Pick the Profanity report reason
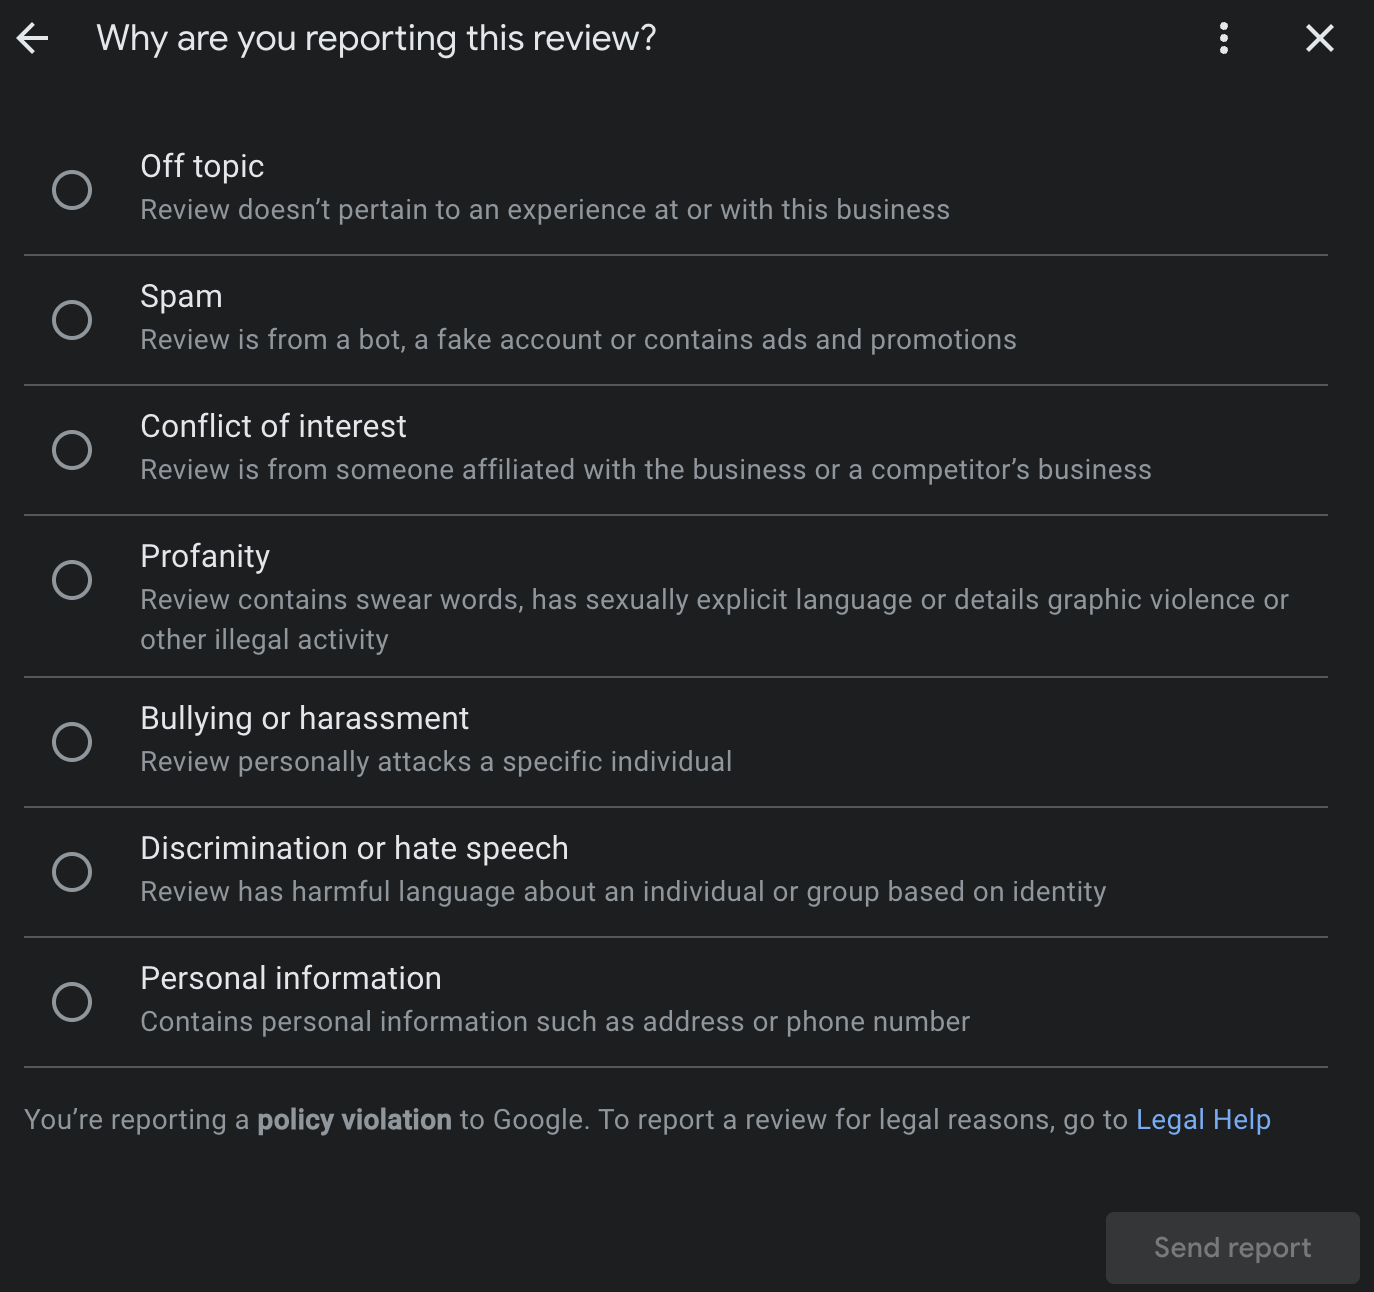This screenshot has width=1374, height=1292. coord(71,579)
